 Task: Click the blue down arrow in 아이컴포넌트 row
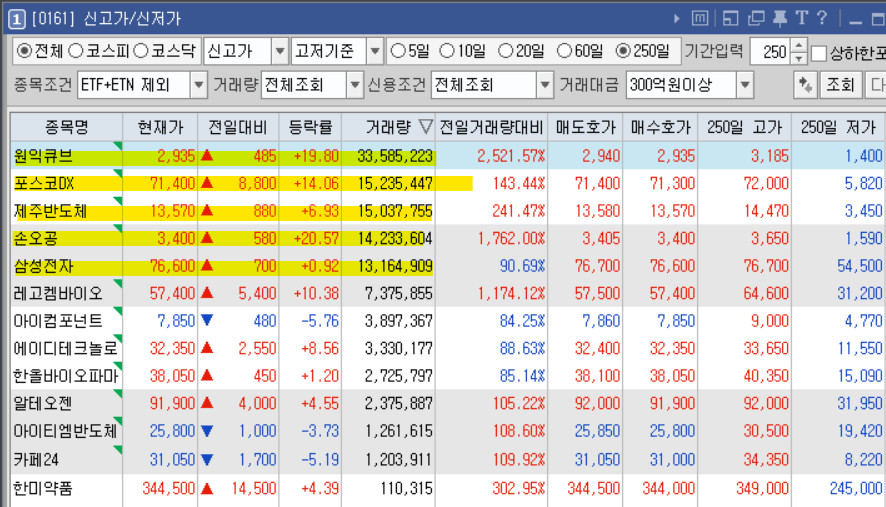[x=207, y=320]
